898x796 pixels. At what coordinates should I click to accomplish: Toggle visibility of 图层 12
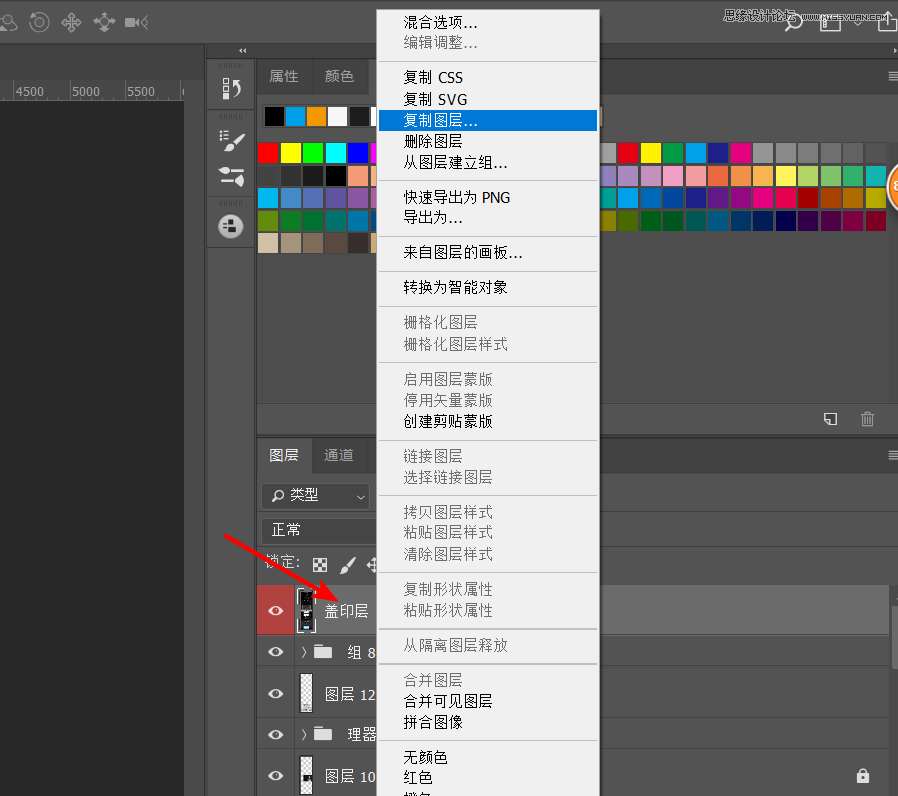point(276,694)
